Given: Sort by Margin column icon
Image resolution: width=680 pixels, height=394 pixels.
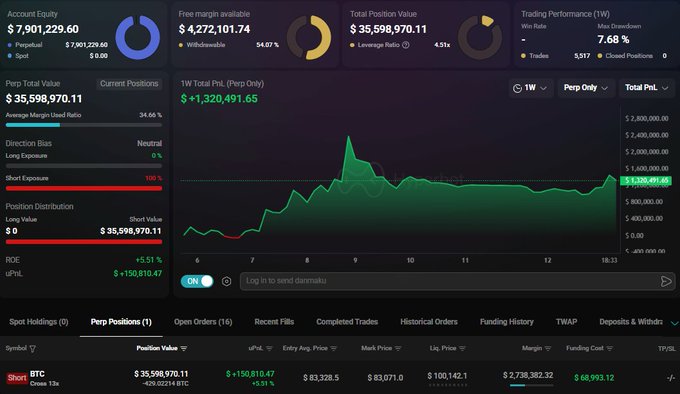Looking at the screenshot, I should (x=548, y=348).
